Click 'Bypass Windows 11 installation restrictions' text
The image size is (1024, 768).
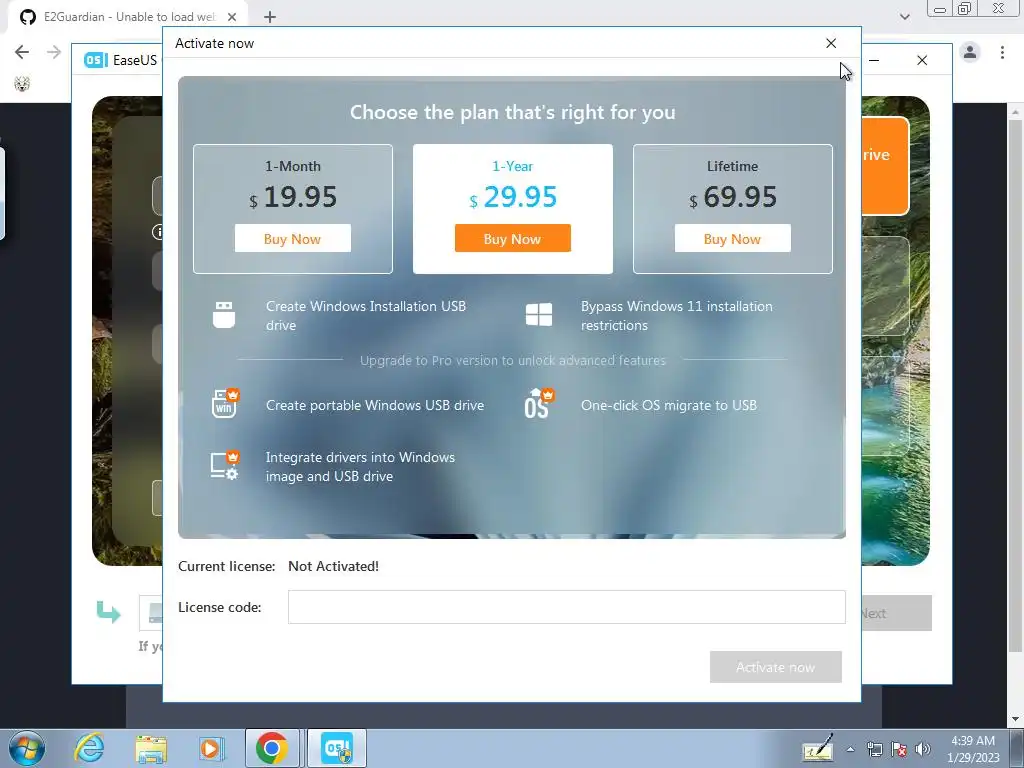677,315
